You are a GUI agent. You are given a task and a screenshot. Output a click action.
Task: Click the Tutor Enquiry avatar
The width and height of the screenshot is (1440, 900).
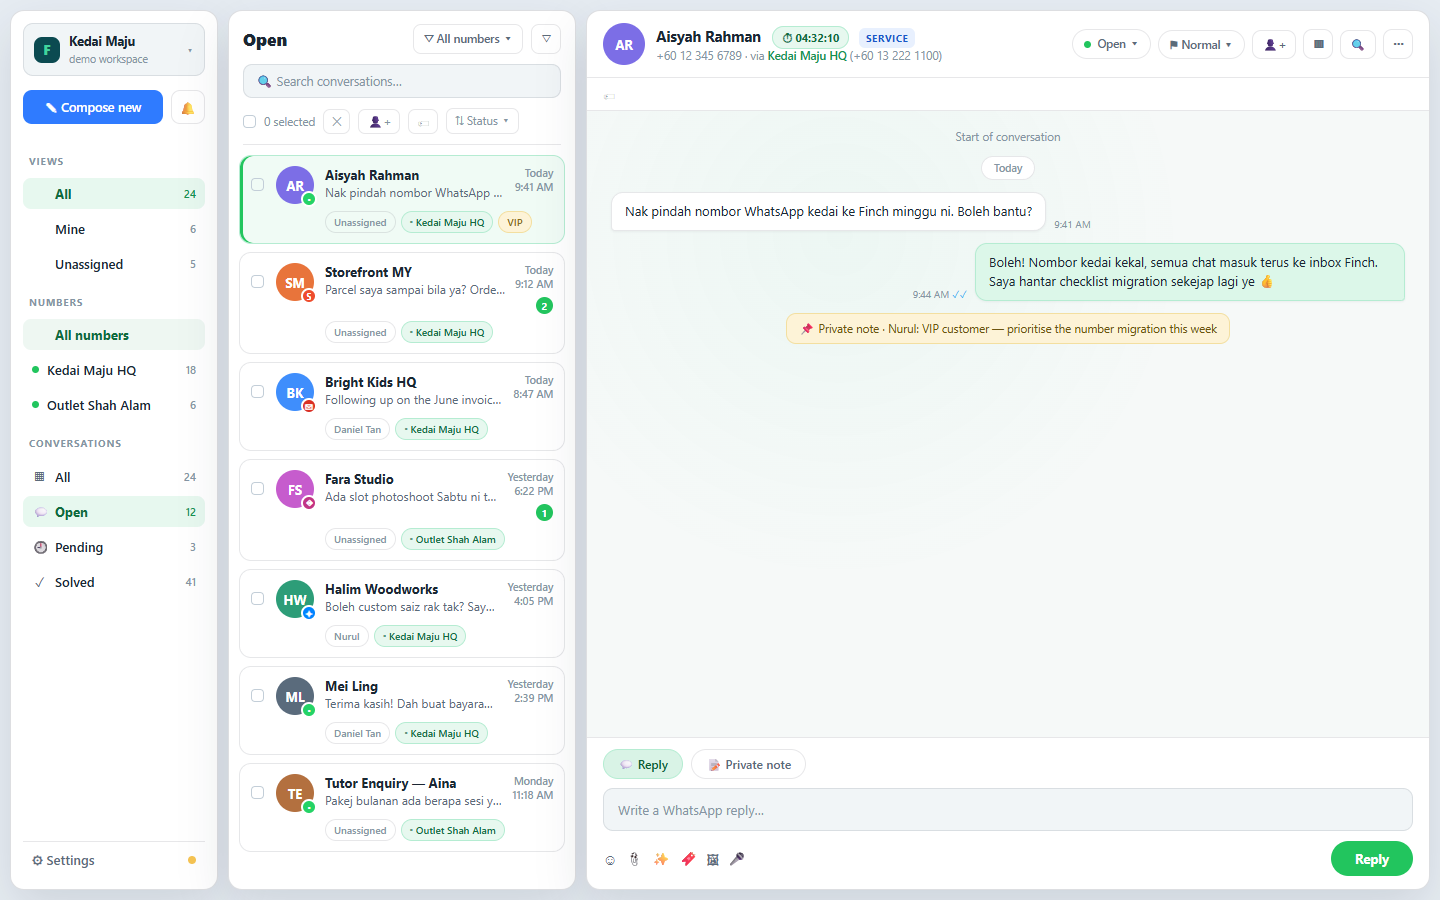[x=295, y=794]
